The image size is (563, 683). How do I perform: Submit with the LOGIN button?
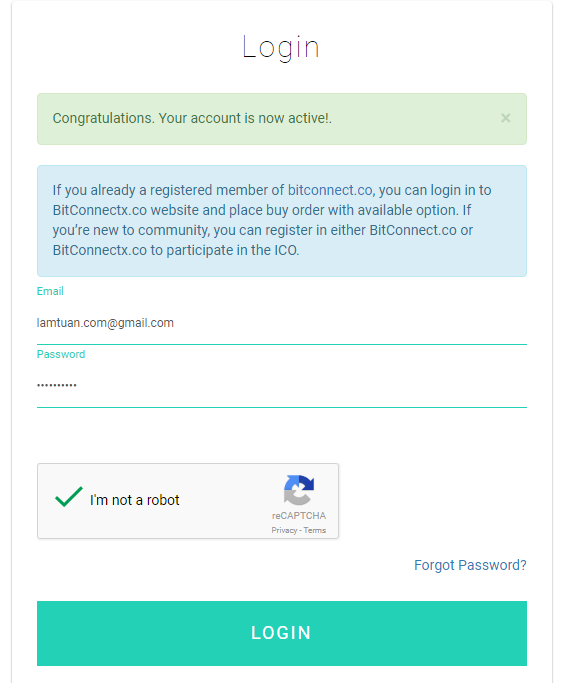click(282, 633)
